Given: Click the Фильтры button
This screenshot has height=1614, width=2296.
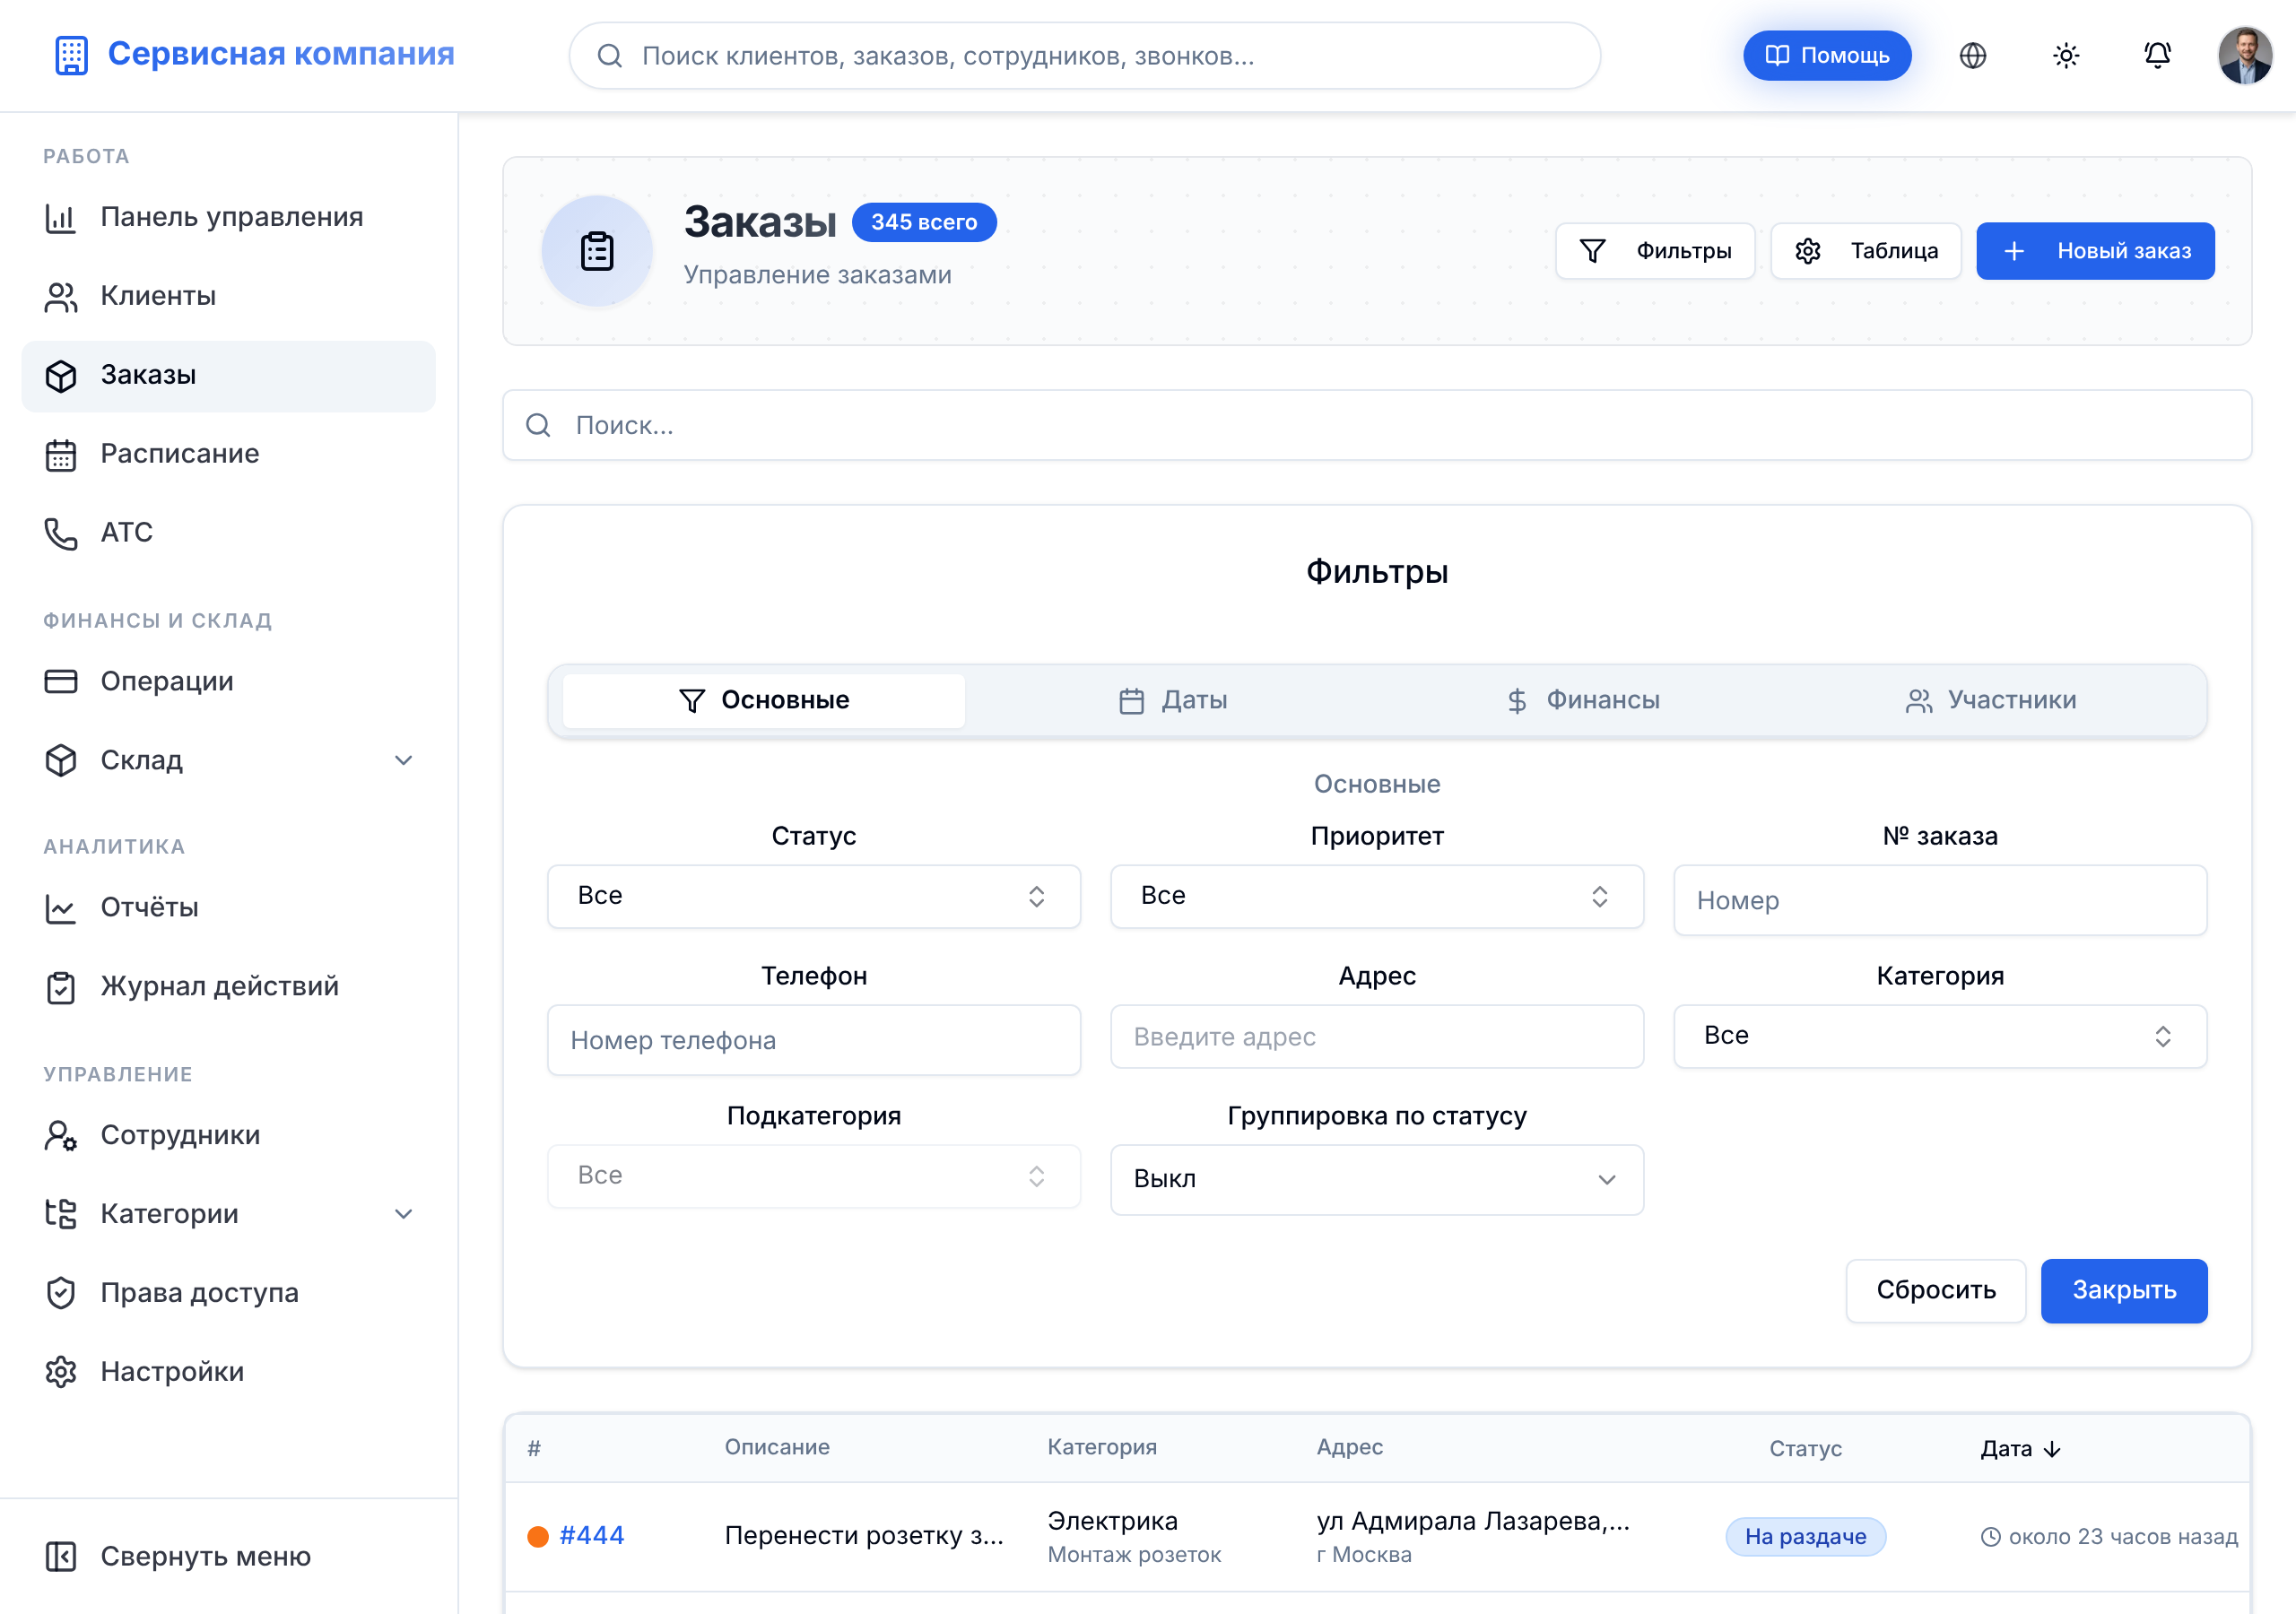Looking at the screenshot, I should tap(1654, 251).
